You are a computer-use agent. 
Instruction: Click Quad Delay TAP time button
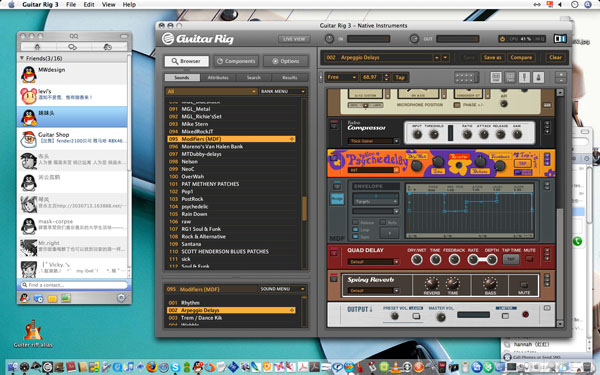511,259
